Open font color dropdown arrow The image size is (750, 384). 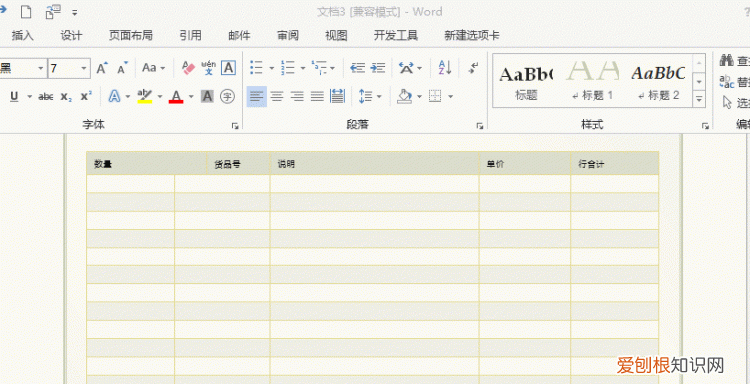pyautogui.click(x=191, y=97)
